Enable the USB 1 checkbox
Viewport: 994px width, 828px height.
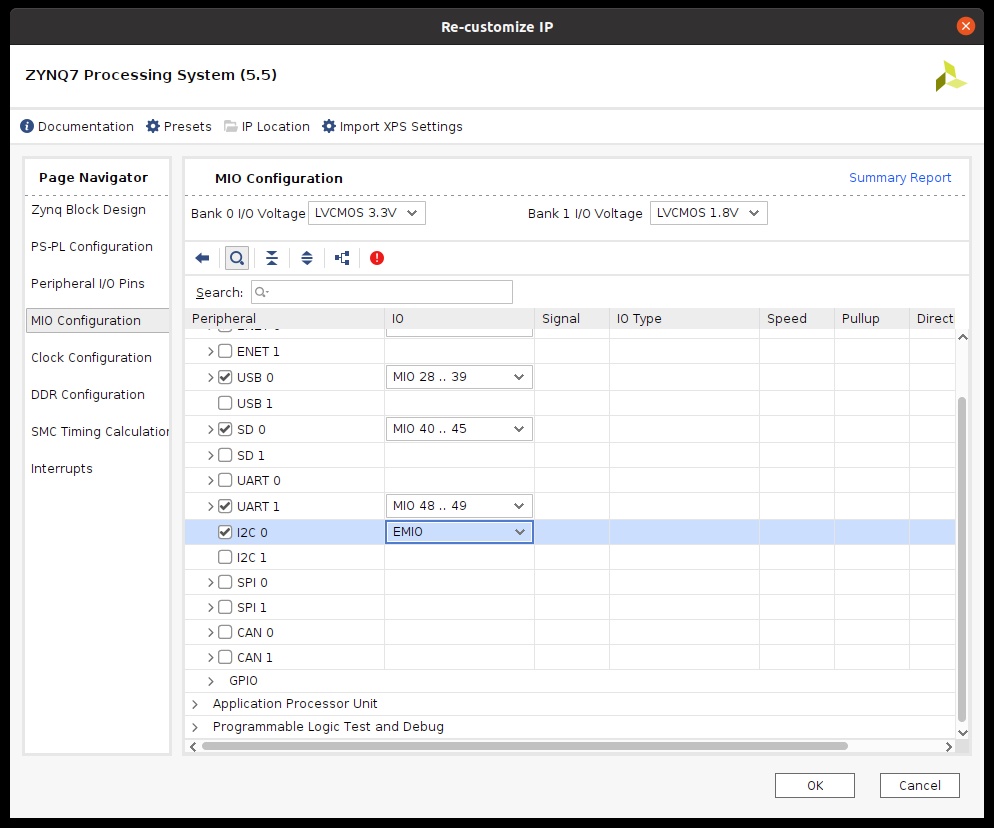click(225, 403)
